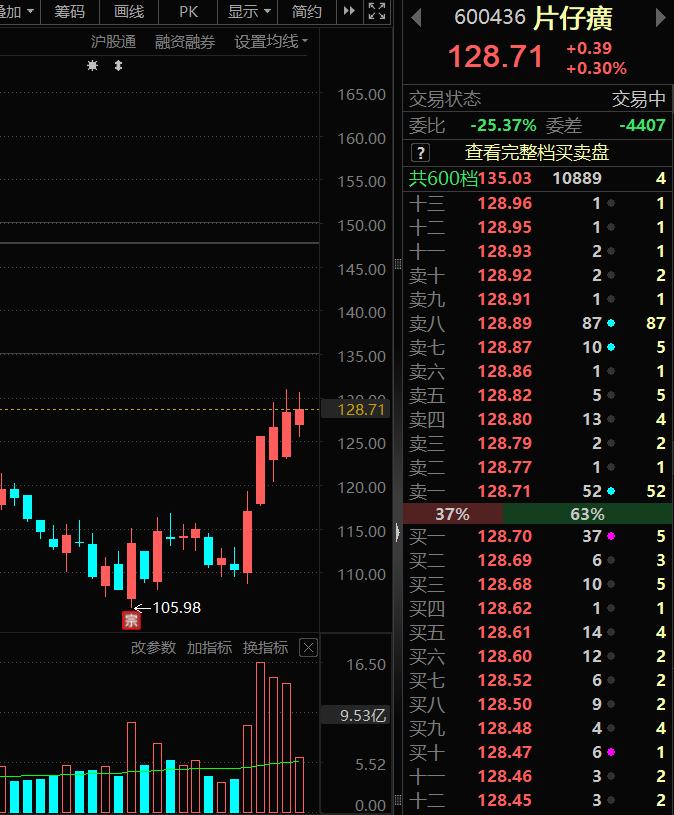Click the panel splitter handle beside 买一
The width and height of the screenshot is (674, 815).
(398, 533)
